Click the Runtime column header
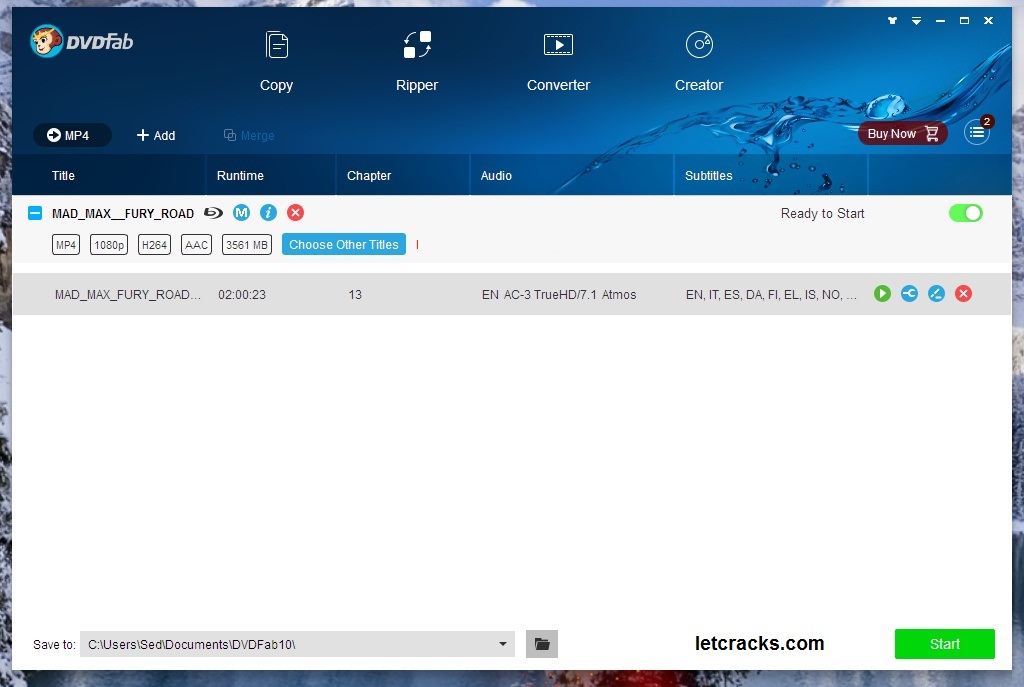 click(240, 176)
